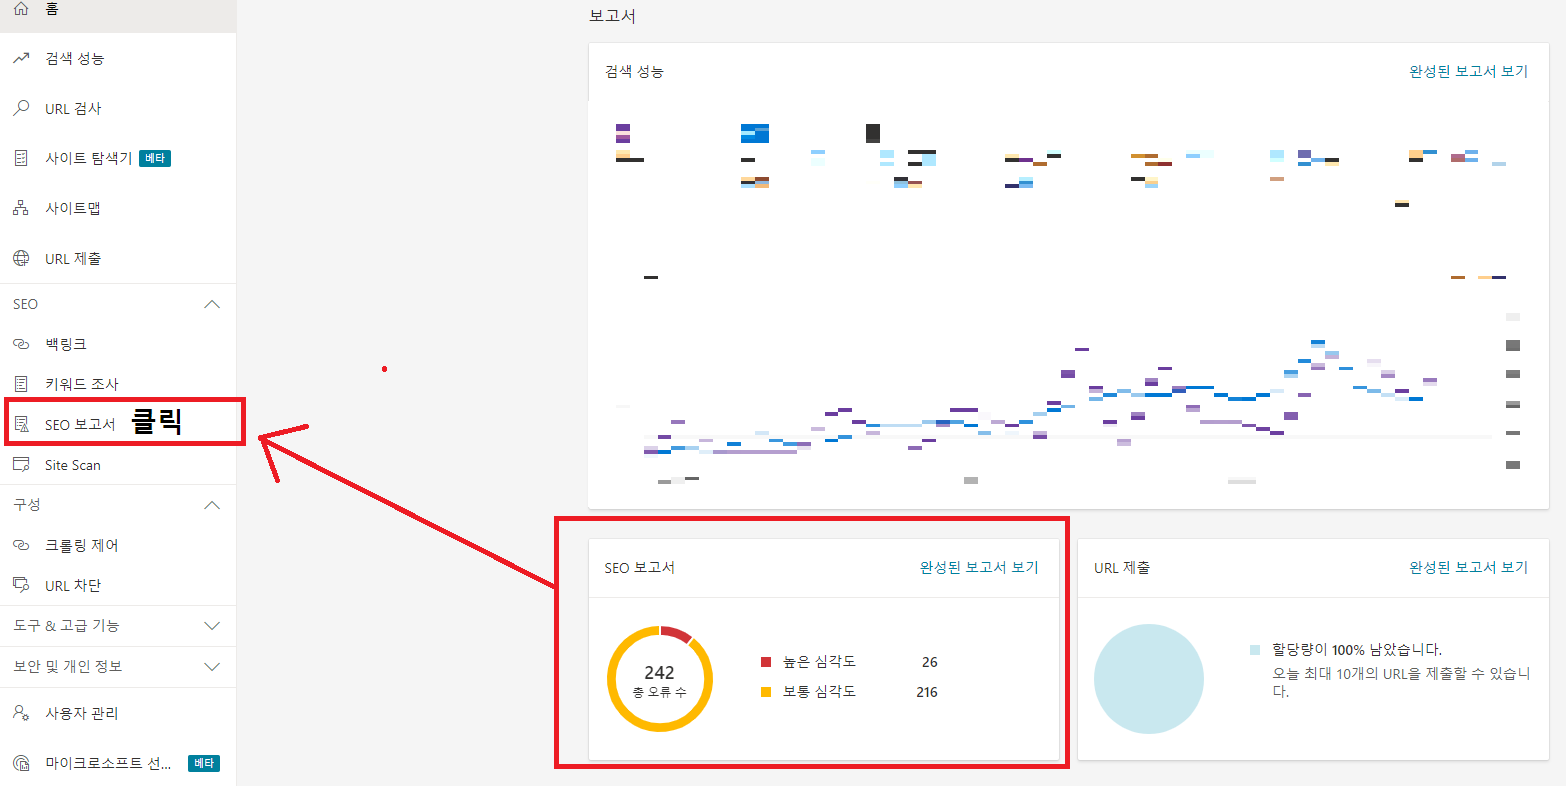
Task: Click the 216 error count value
Action: pyautogui.click(x=927, y=692)
